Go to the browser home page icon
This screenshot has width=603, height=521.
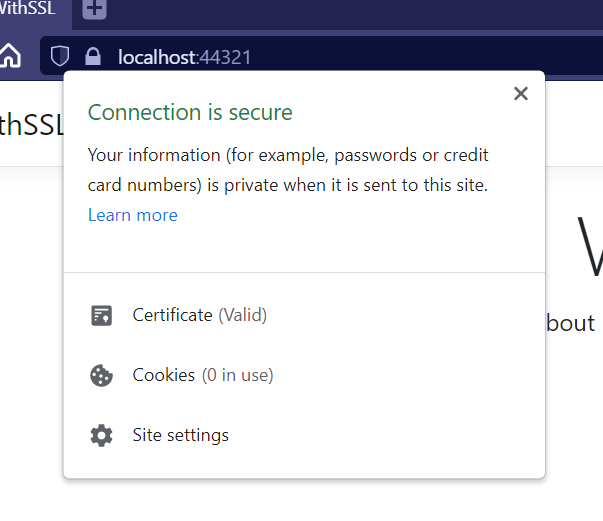(x=10, y=56)
